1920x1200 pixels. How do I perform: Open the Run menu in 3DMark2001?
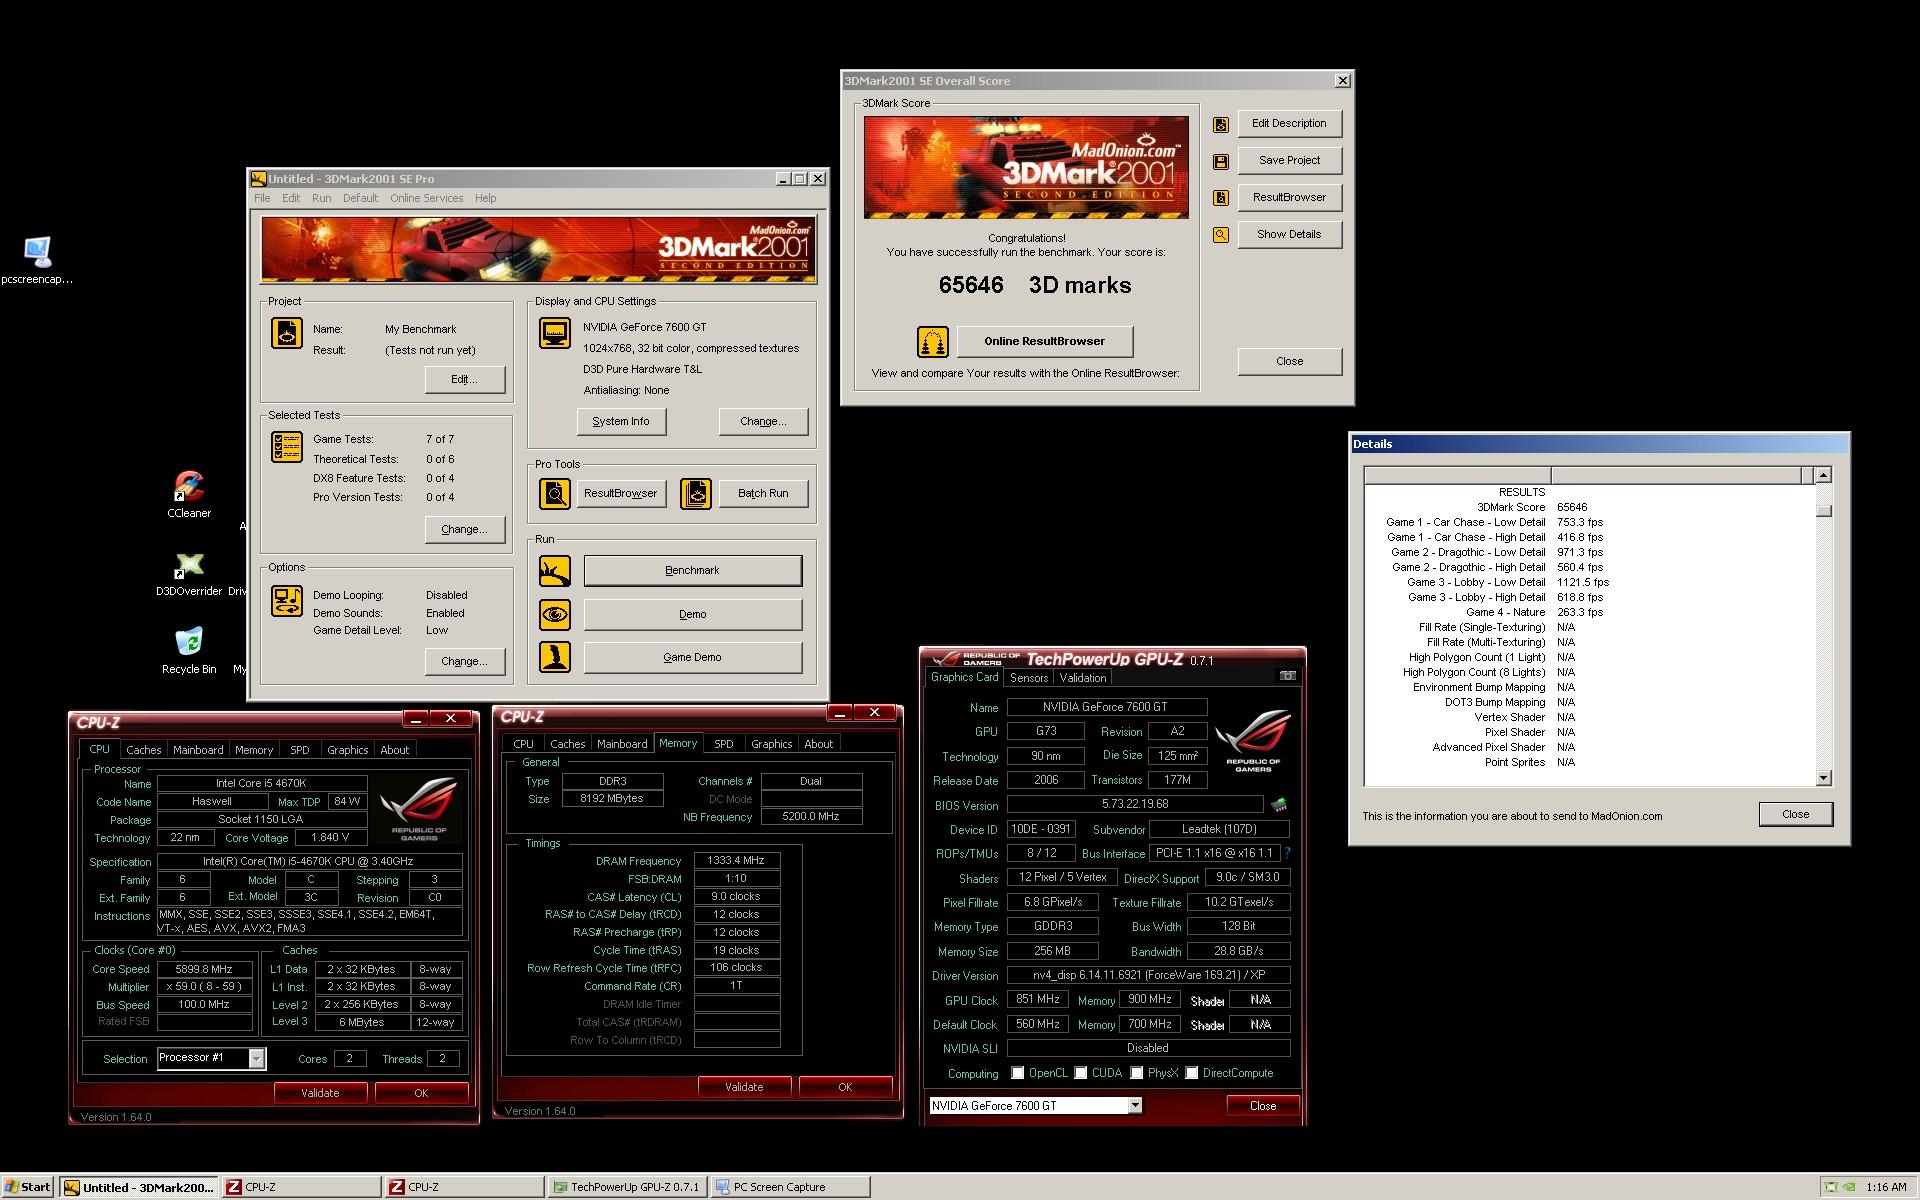(x=321, y=198)
